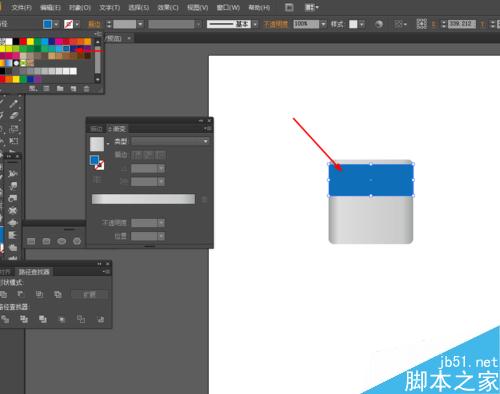Click the Crop pathfinder icon
The height and width of the screenshot is (394, 500).
(62, 319)
